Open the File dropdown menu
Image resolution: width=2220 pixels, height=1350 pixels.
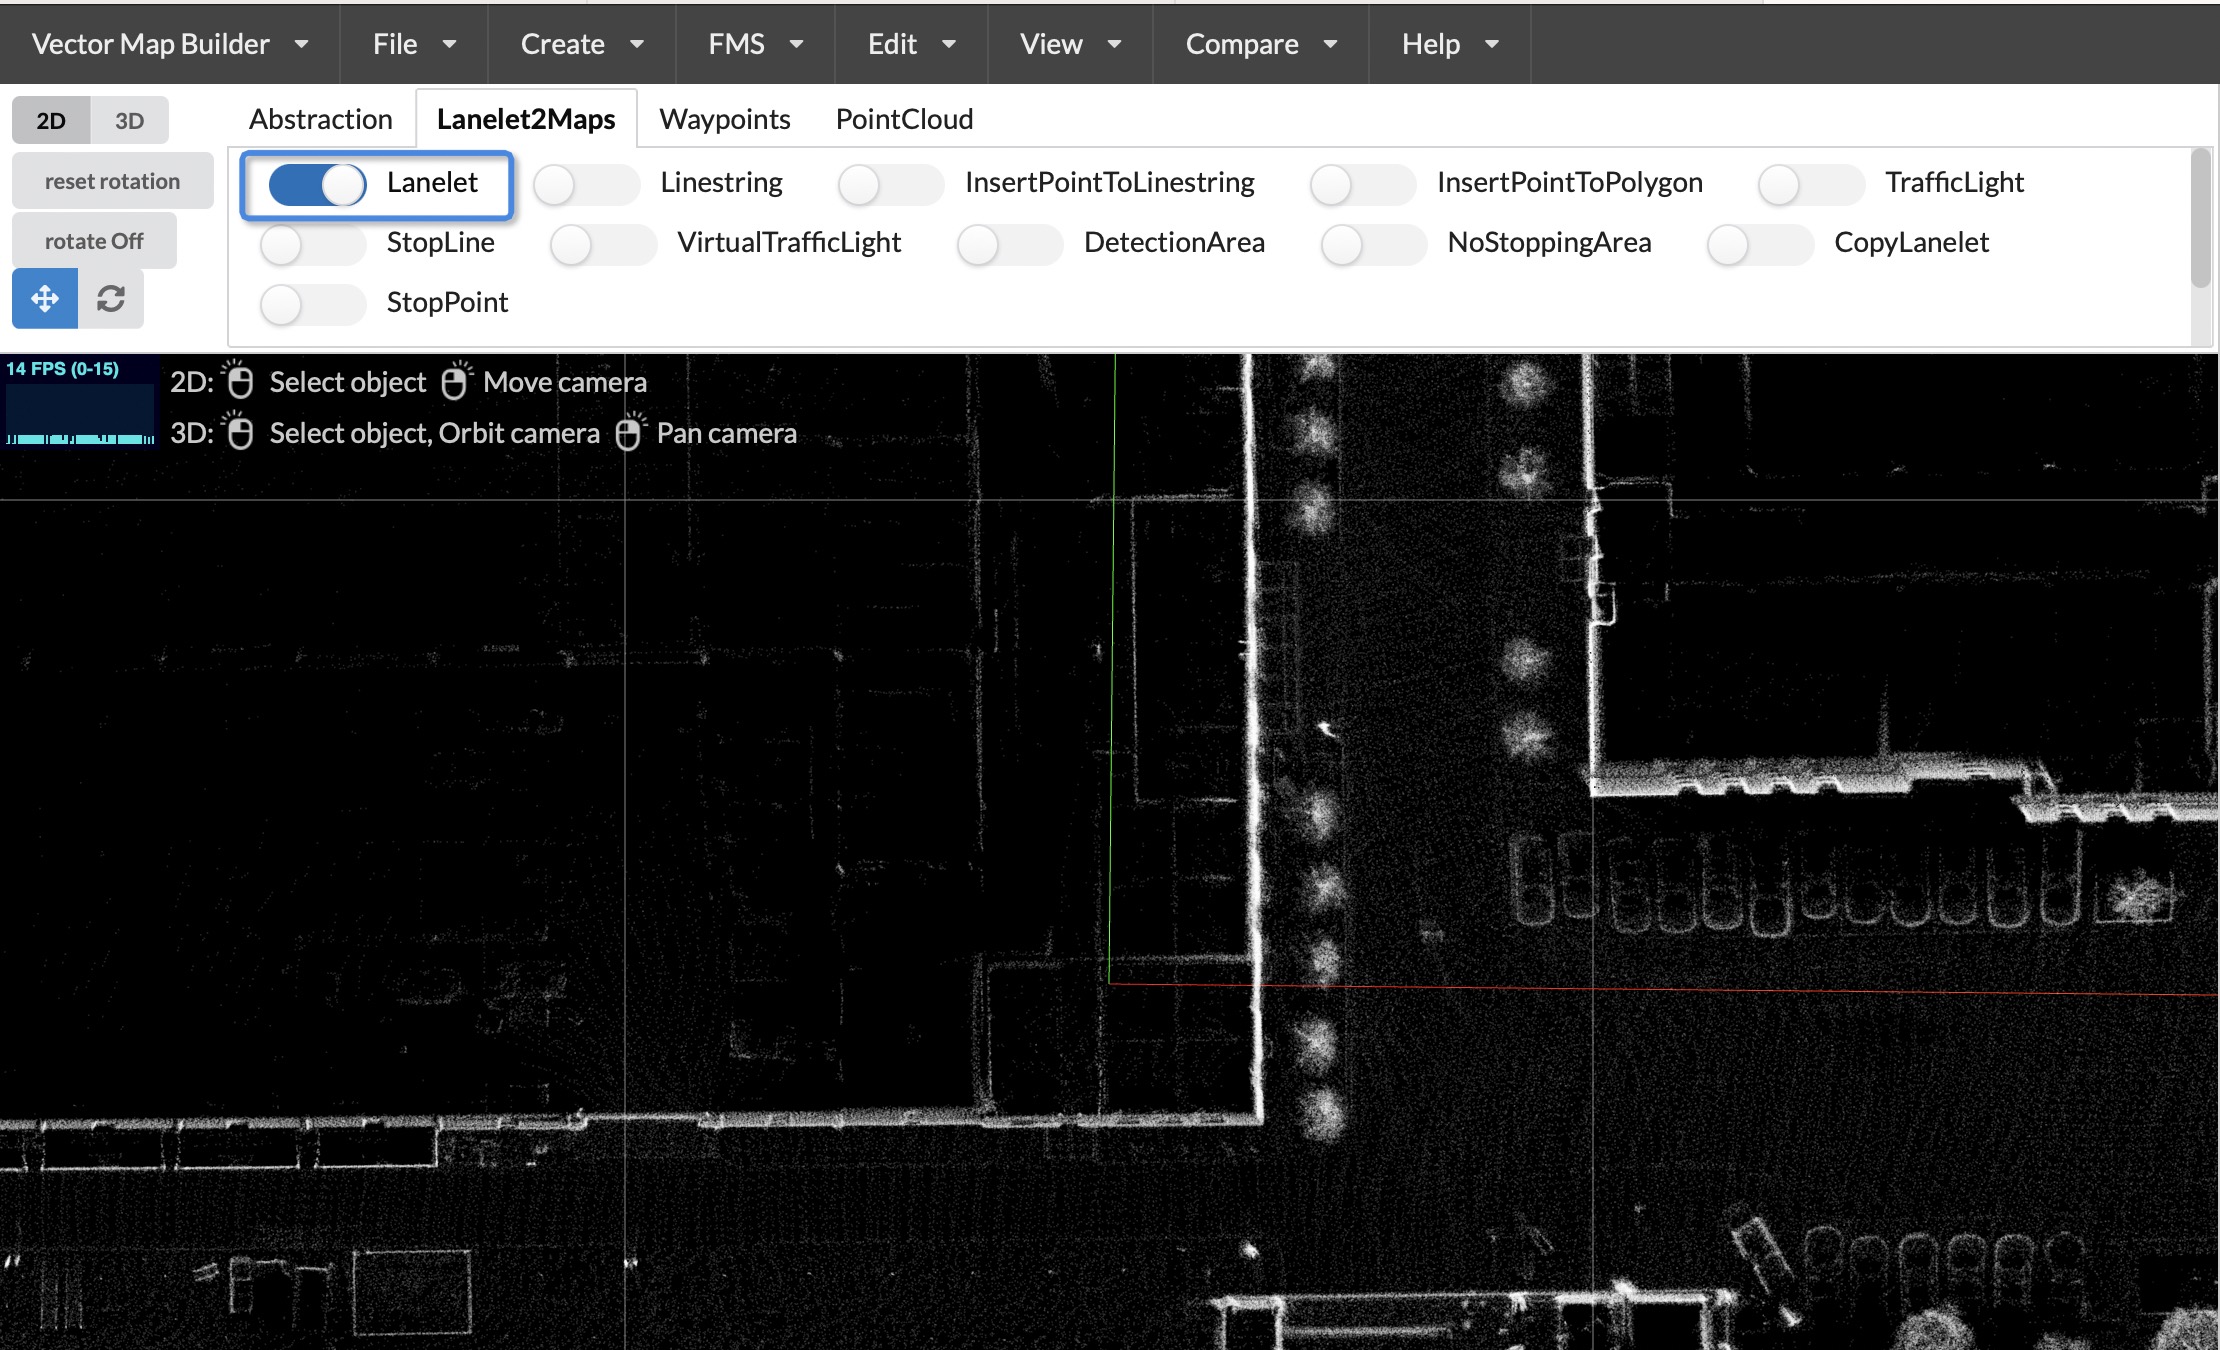[413, 44]
